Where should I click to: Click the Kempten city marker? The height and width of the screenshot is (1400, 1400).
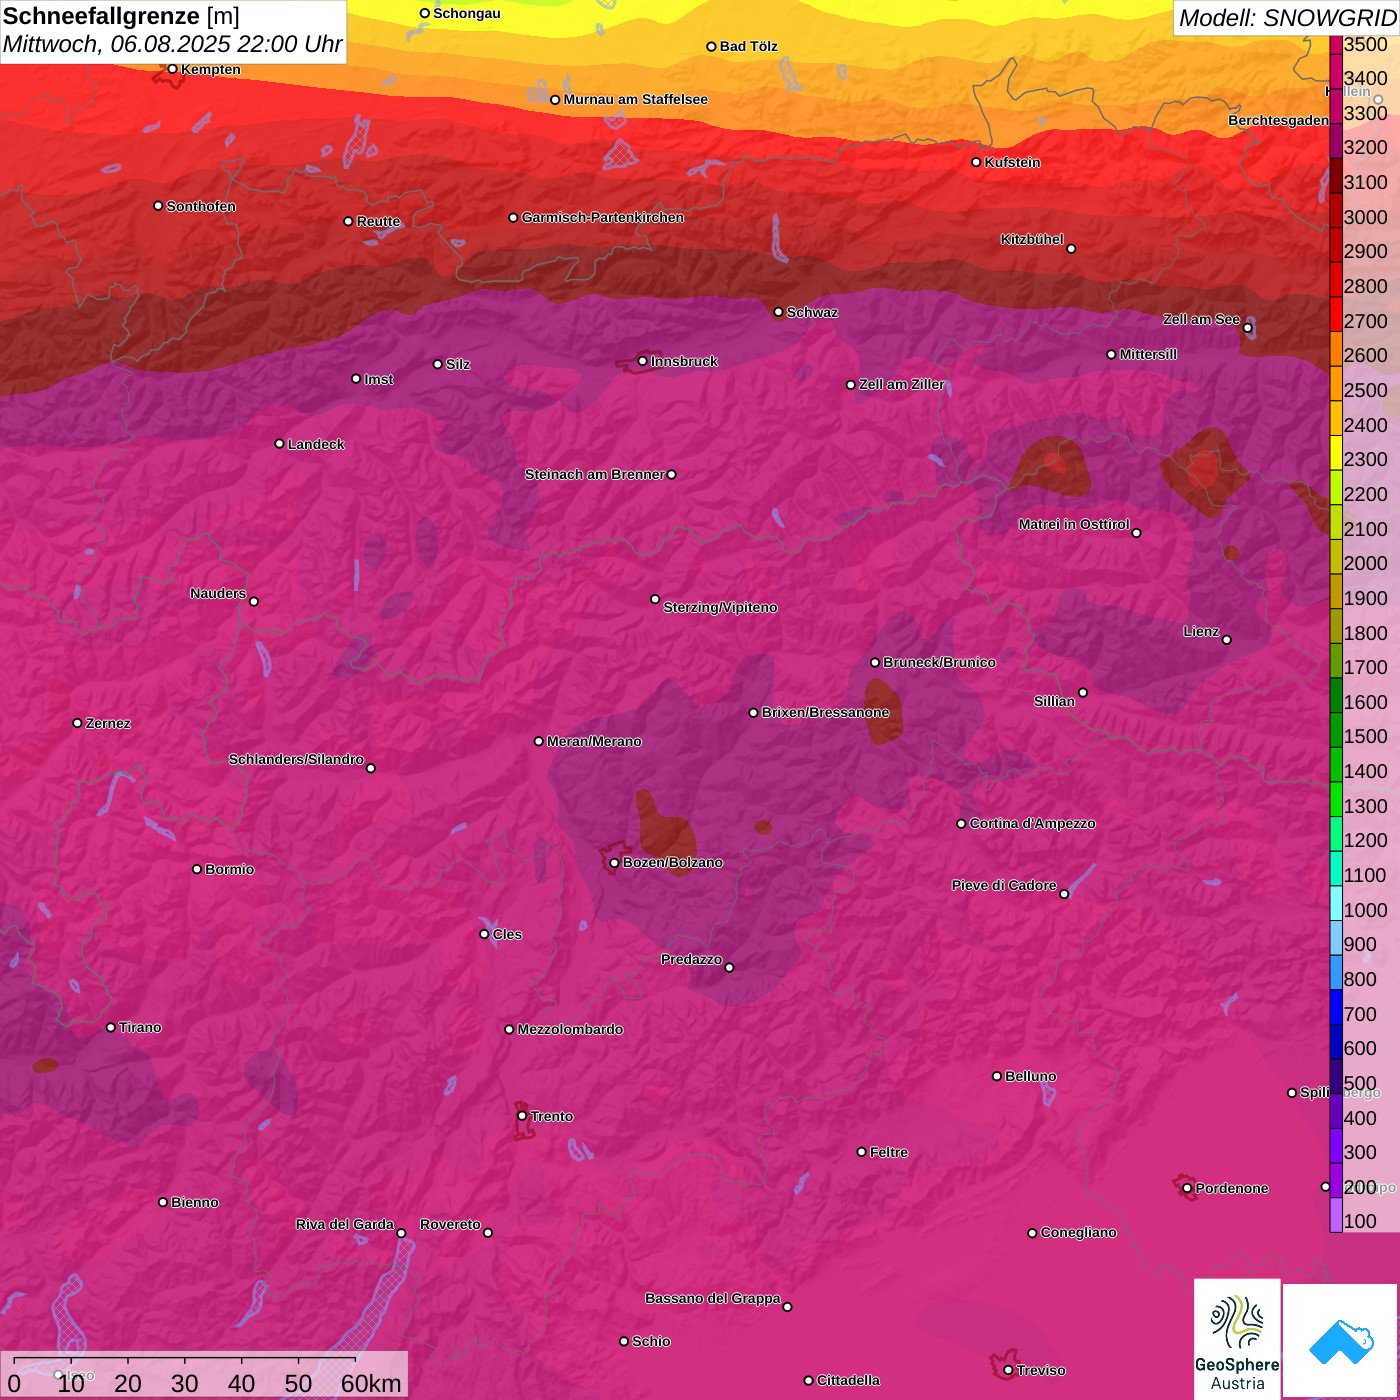pyautogui.click(x=173, y=69)
